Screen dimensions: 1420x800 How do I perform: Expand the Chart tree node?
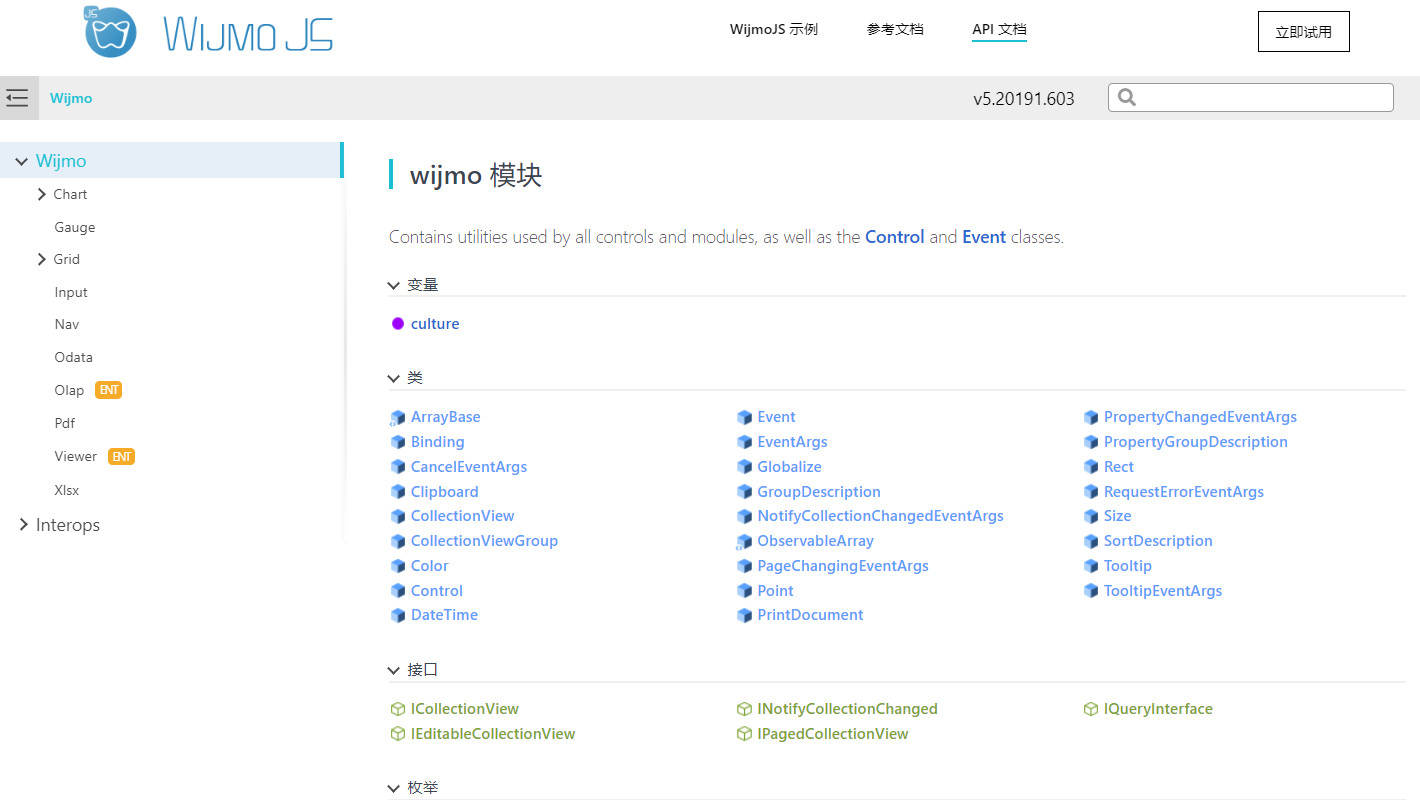pyautogui.click(x=42, y=194)
